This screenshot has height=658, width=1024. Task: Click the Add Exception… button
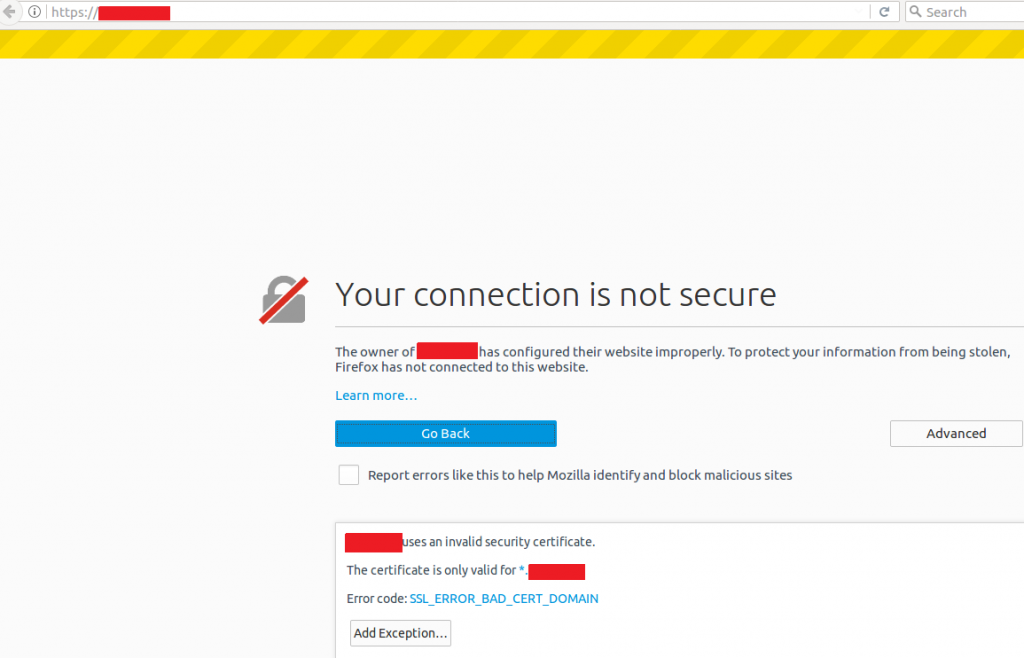pyautogui.click(x=400, y=633)
